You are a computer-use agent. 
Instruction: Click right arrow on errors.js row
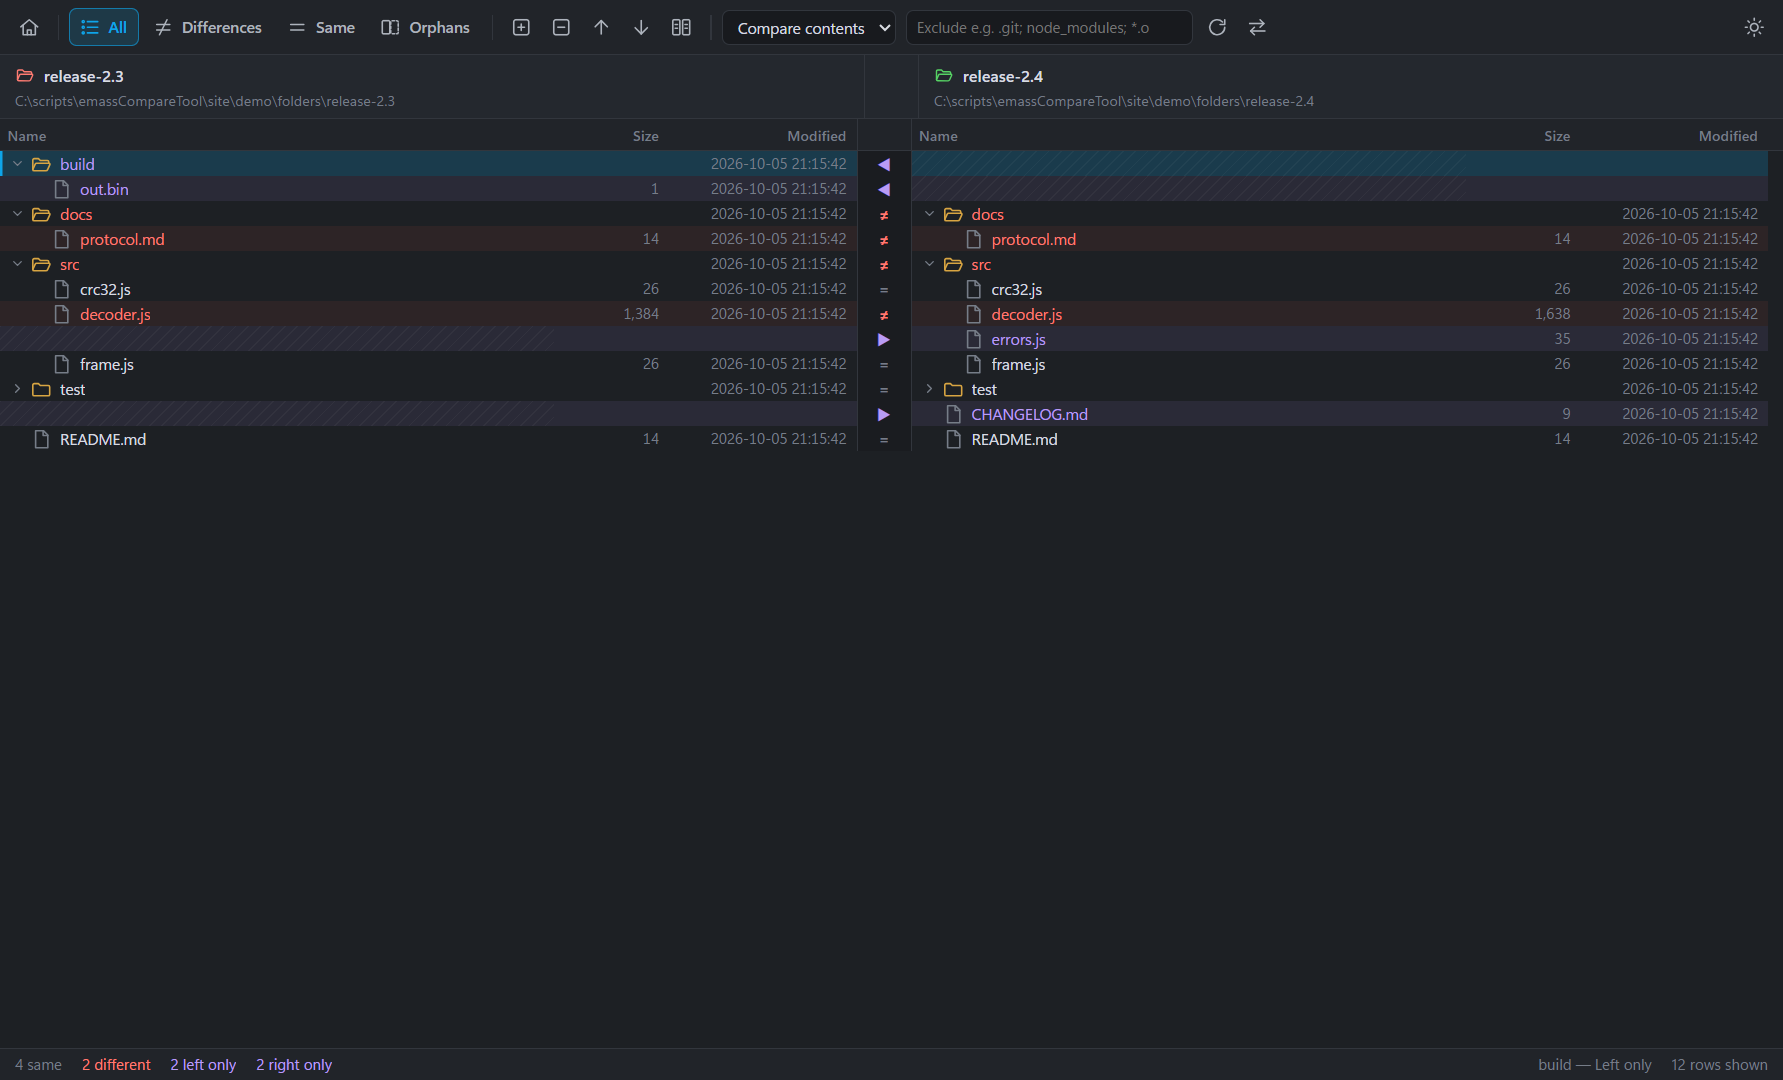pos(884,339)
